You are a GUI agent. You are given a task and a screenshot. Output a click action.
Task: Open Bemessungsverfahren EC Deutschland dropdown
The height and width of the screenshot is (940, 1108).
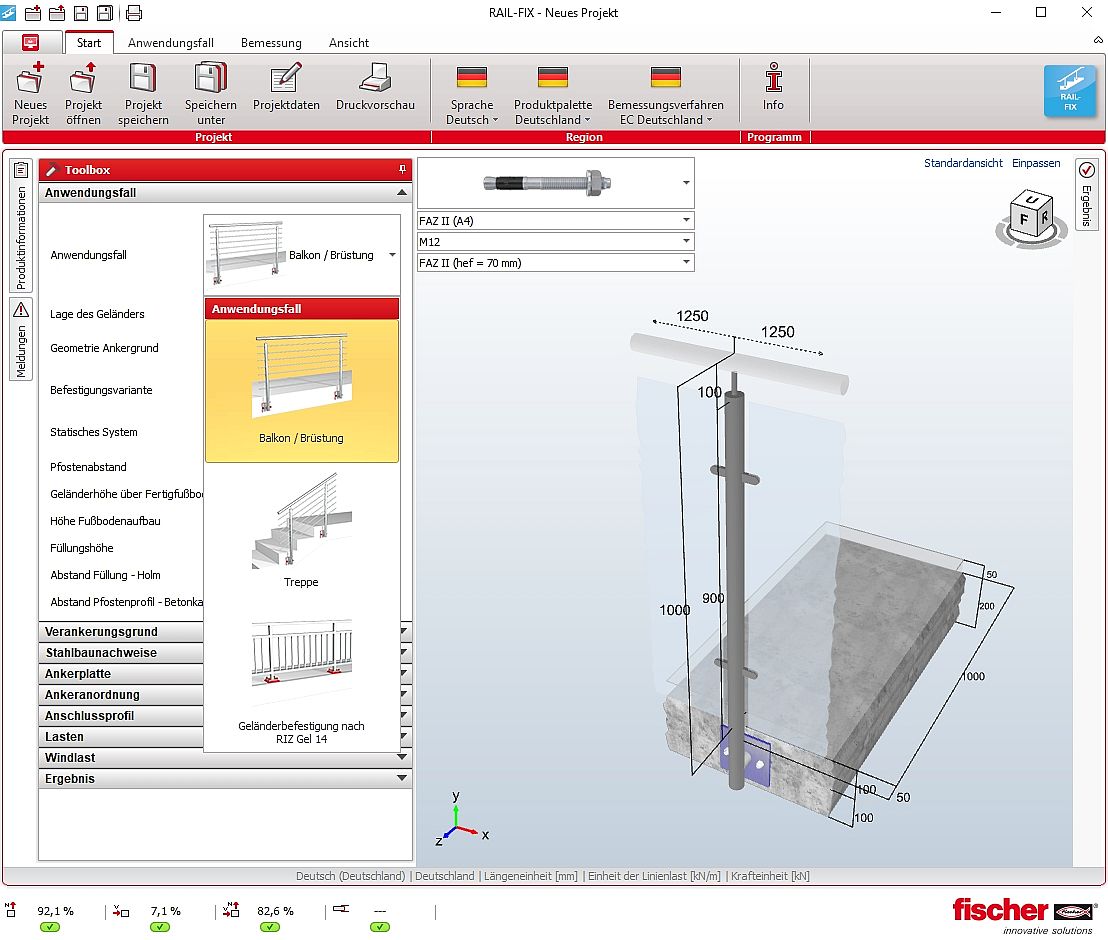(665, 96)
